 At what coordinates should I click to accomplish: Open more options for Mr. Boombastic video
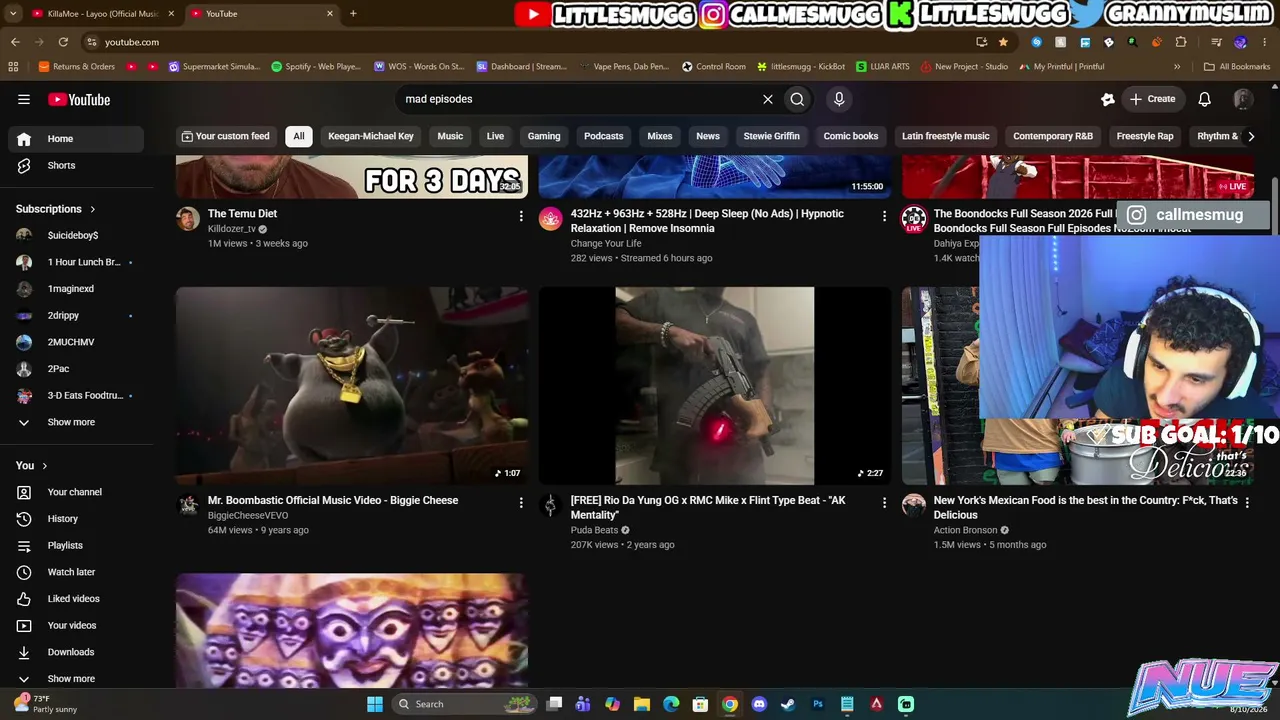pos(521,502)
